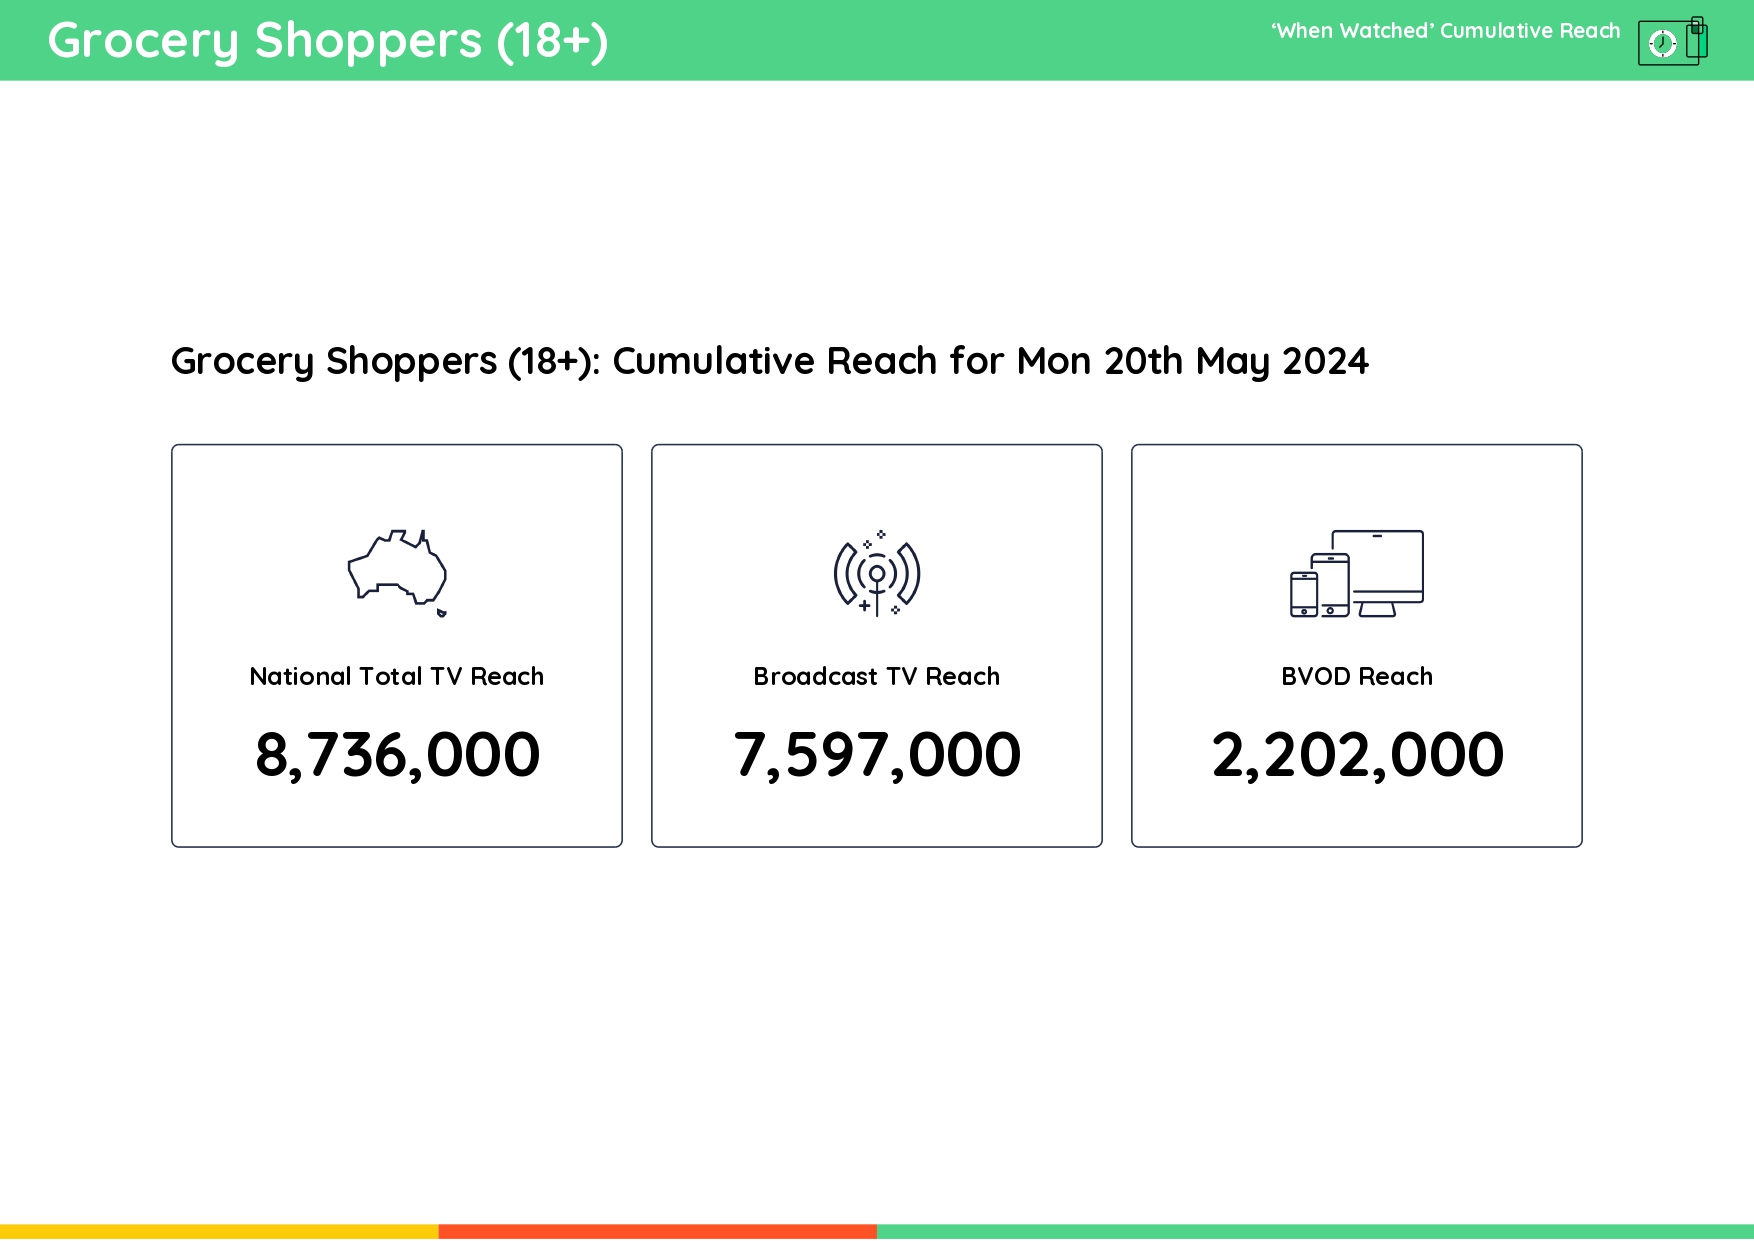Click the broadcast antenna signal icon
The height and width of the screenshot is (1241, 1754).
[877, 574]
